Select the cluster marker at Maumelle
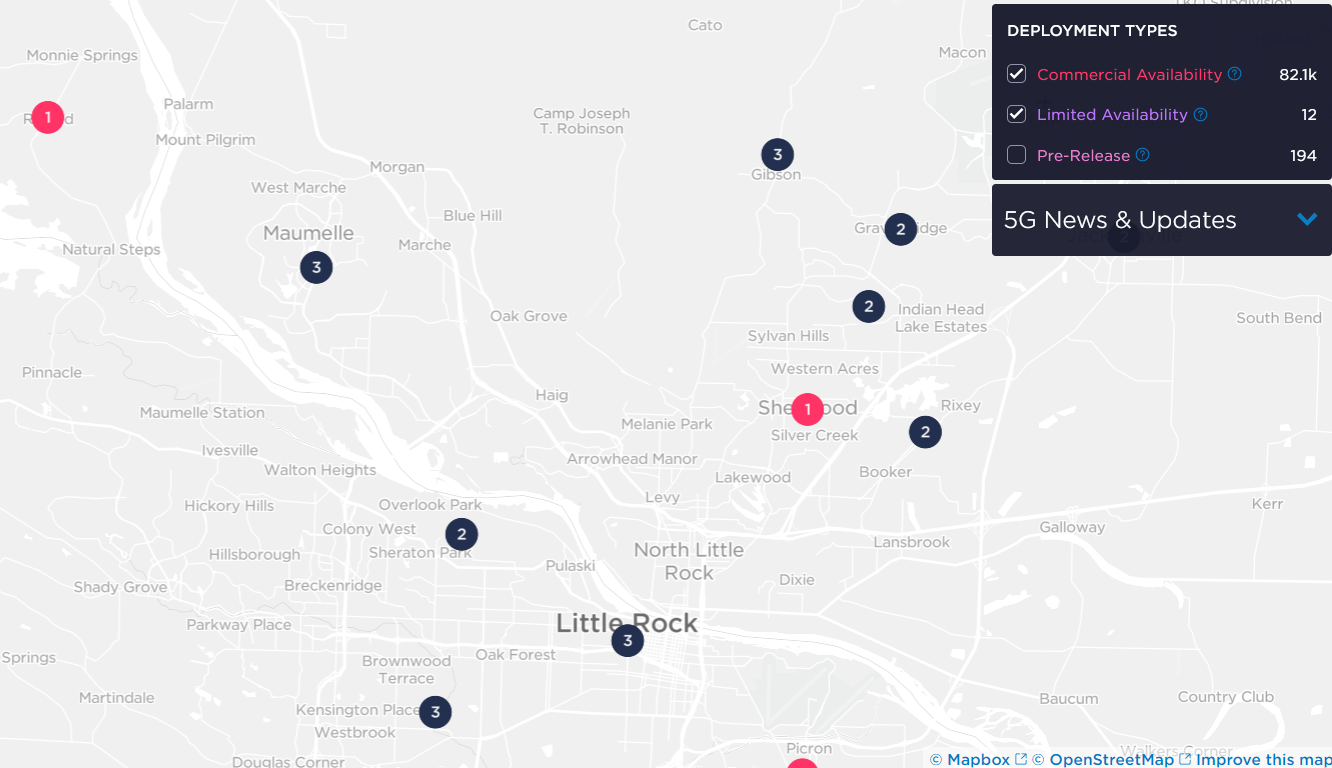 tap(316, 267)
